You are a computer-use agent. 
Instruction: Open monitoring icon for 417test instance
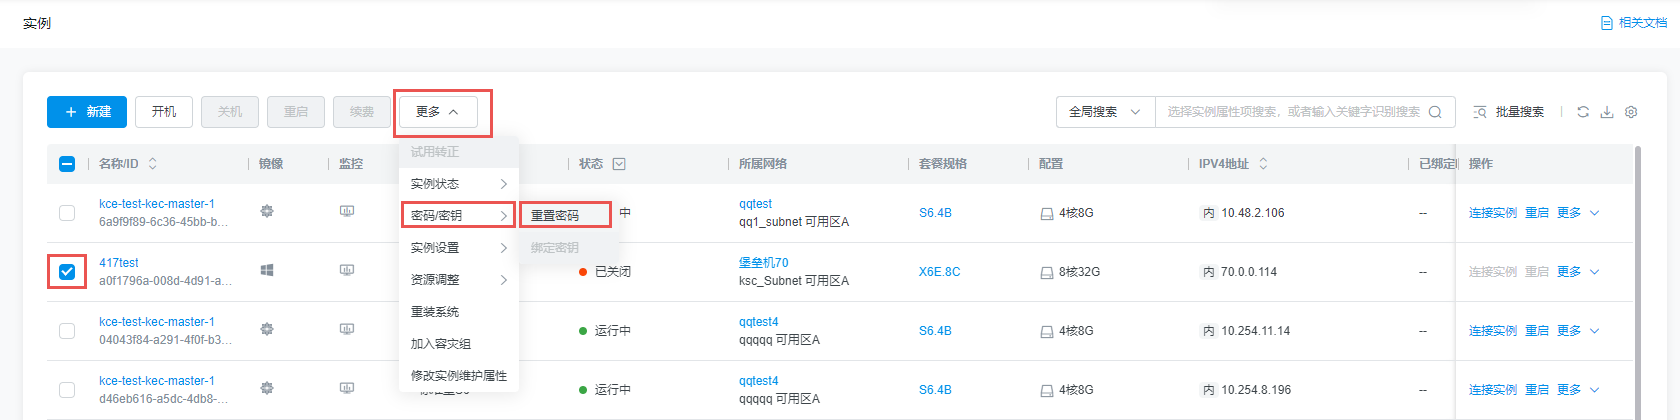click(x=347, y=270)
